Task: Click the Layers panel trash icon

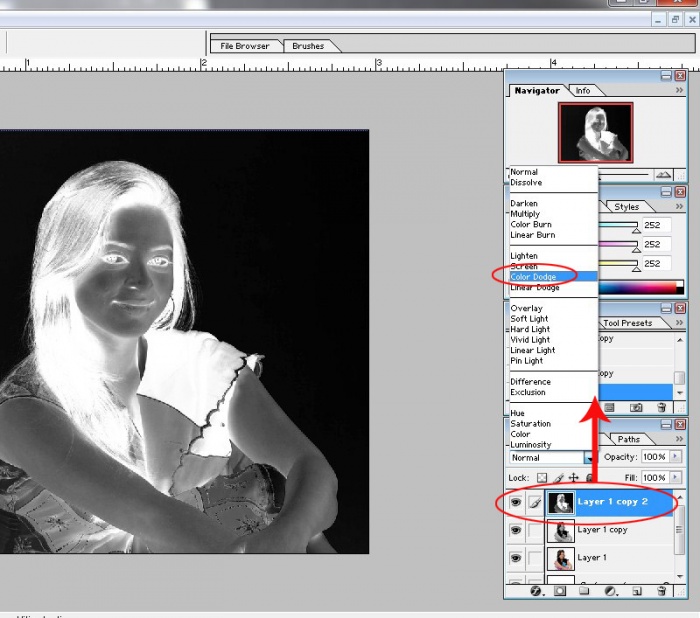Action: coord(661,591)
